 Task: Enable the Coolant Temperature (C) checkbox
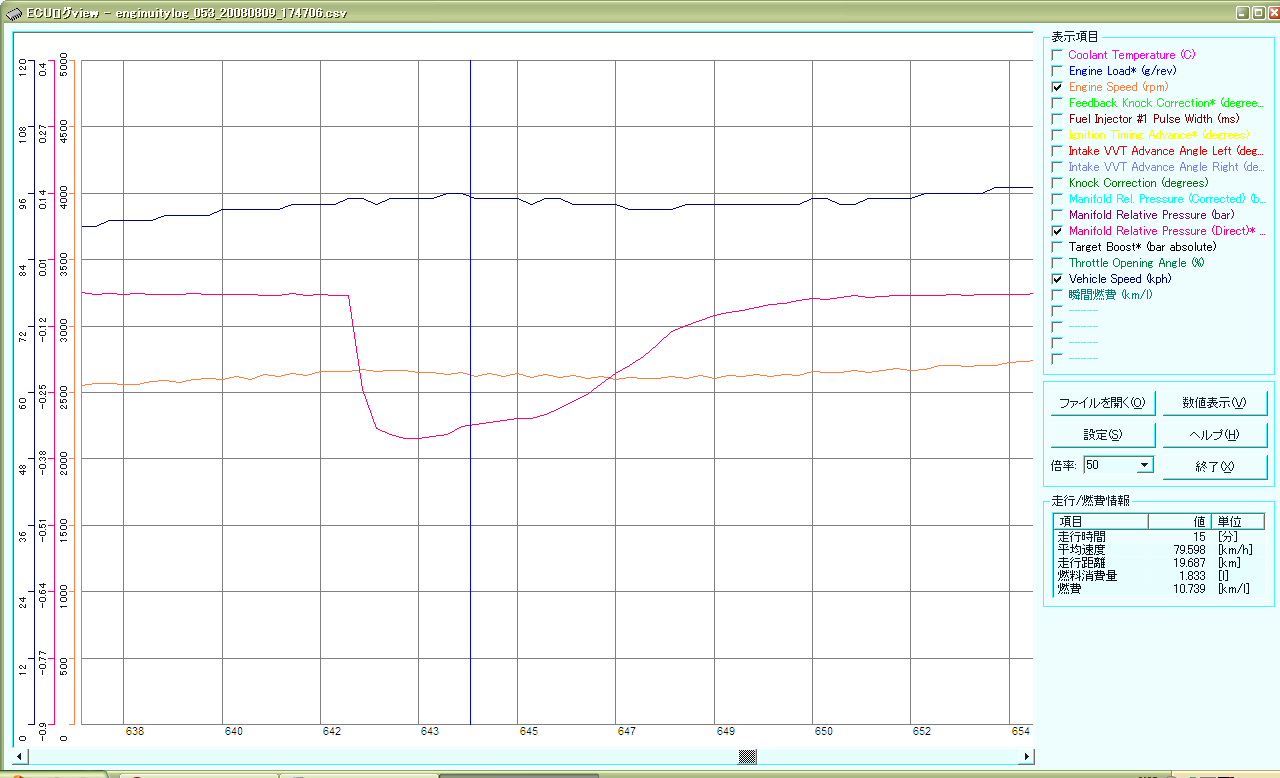[1057, 55]
